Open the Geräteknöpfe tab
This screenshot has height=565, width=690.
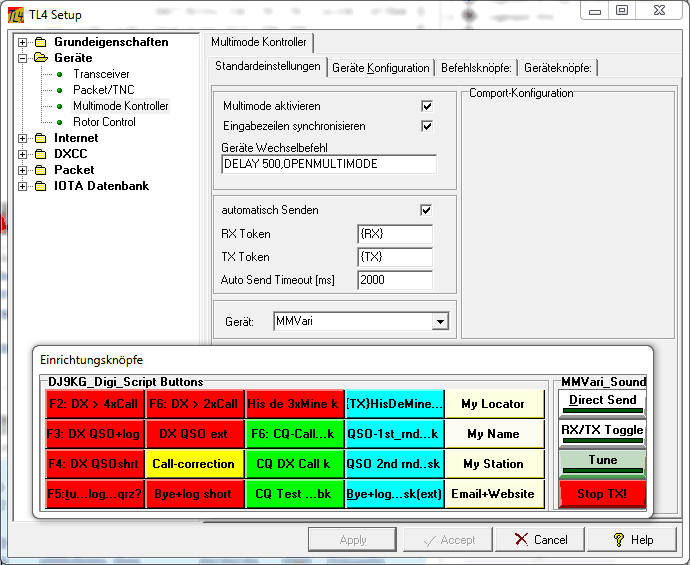(558, 68)
